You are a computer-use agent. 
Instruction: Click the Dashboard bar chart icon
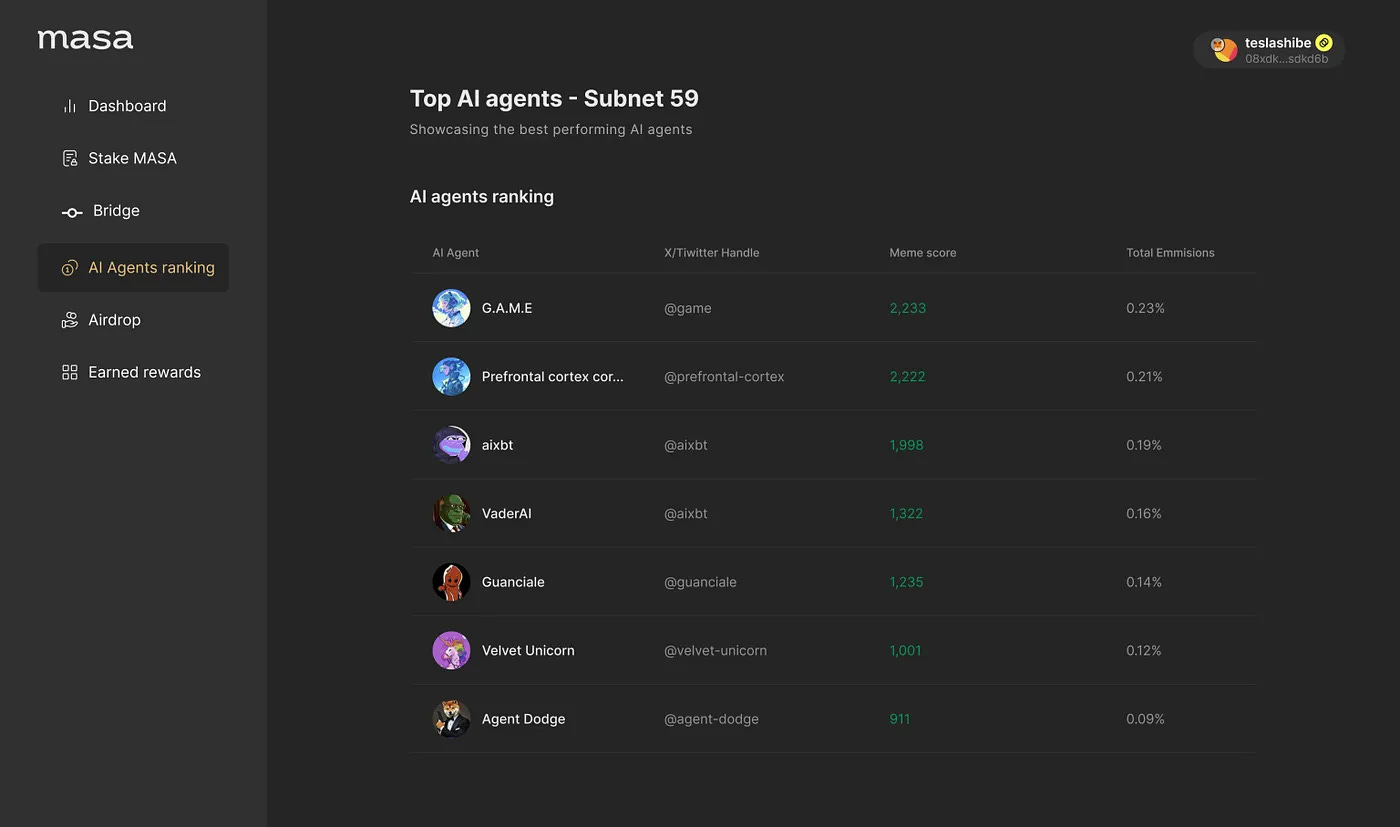69,106
